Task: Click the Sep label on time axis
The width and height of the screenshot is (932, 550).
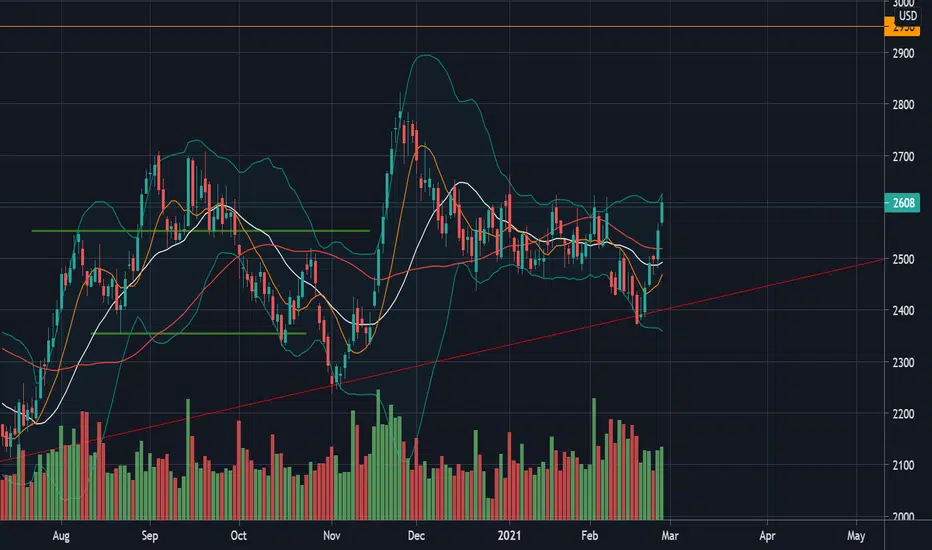Action: point(150,536)
